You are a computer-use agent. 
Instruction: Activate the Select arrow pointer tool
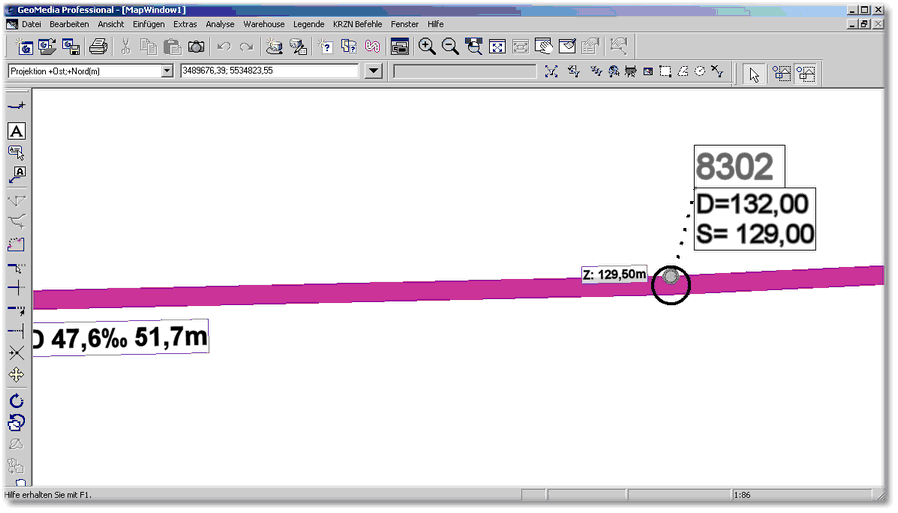pos(755,73)
